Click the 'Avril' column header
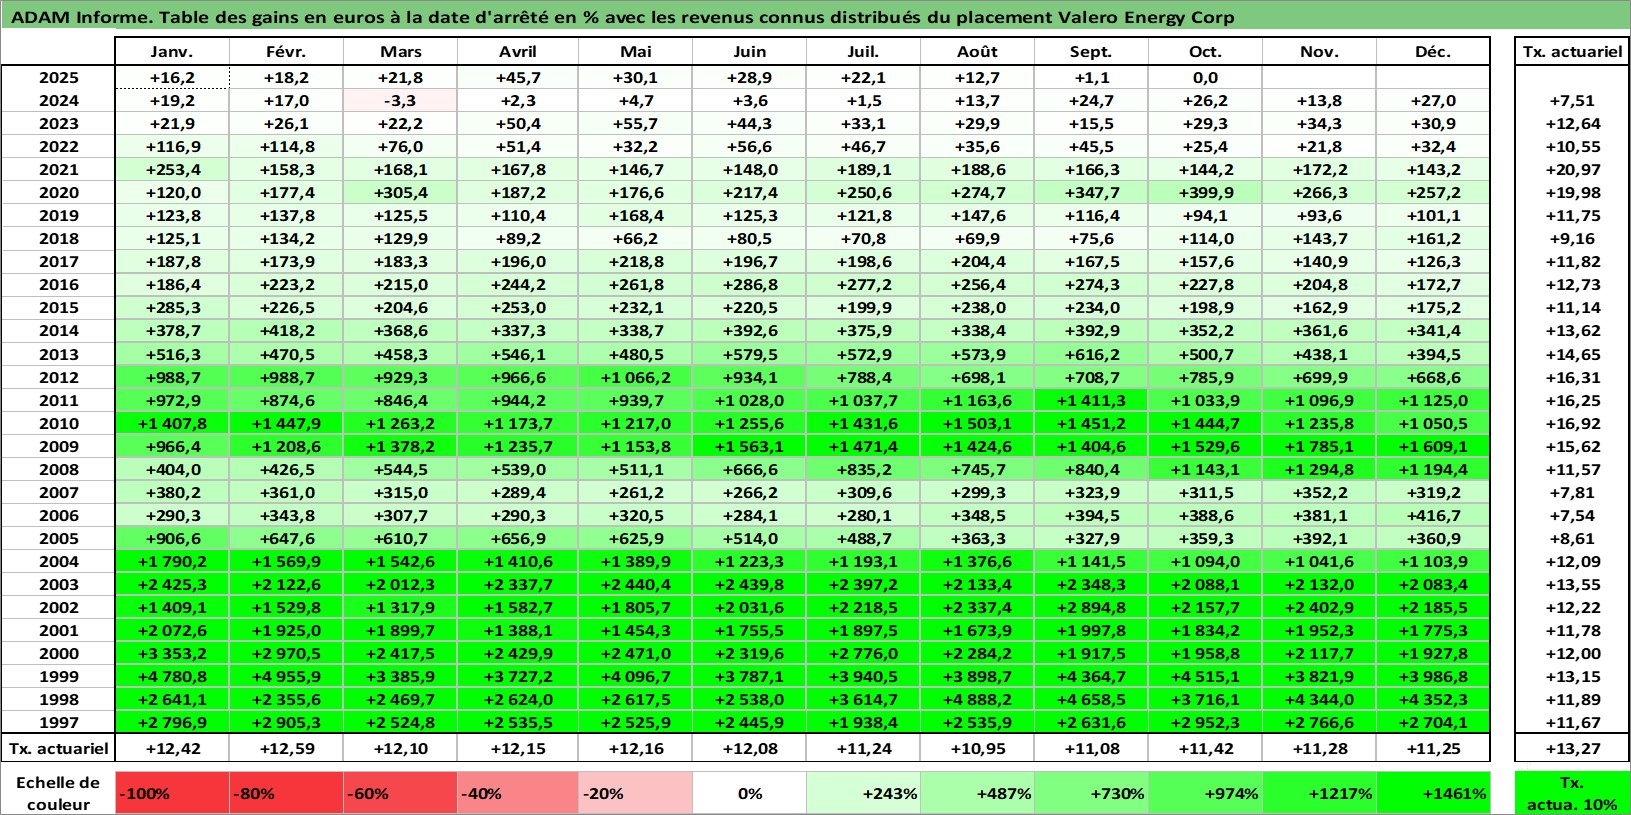This screenshot has height=815, width=1631. pyautogui.click(x=517, y=52)
